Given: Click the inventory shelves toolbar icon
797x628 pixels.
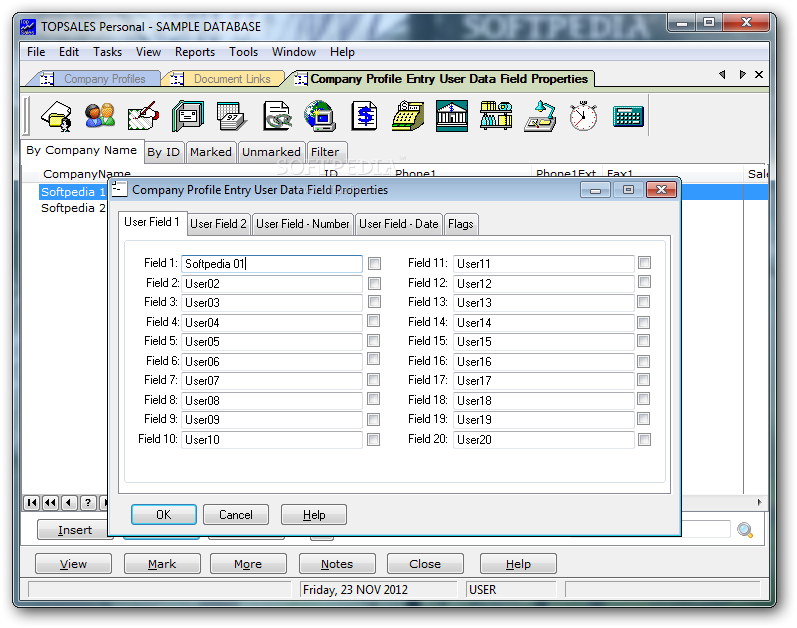Looking at the screenshot, I should [x=496, y=116].
